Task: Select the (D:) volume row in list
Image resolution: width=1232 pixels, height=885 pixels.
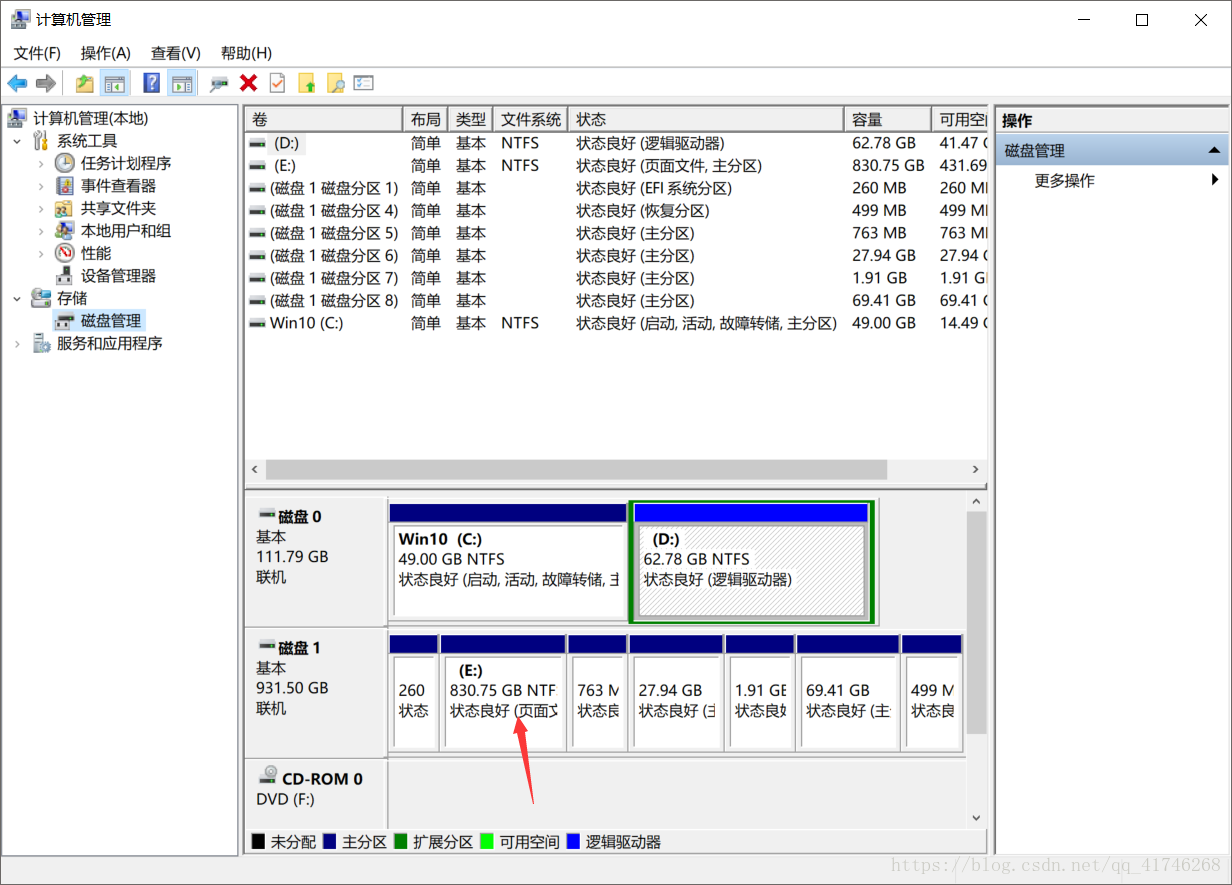Action: point(616,143)
